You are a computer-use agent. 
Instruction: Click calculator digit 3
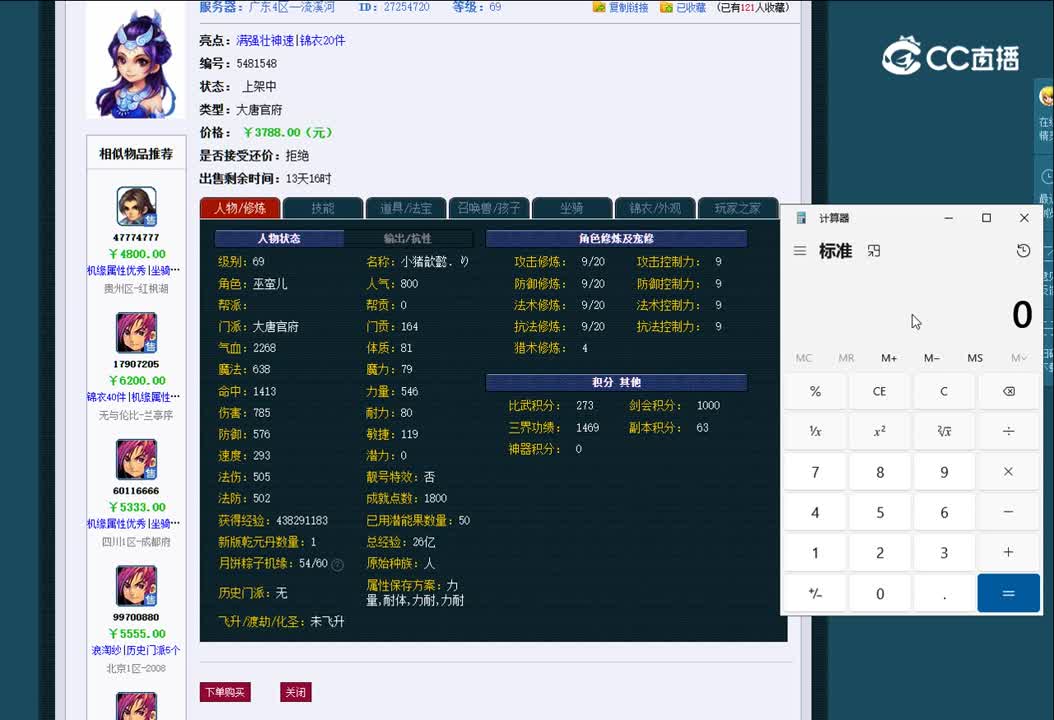click(944, 553)
